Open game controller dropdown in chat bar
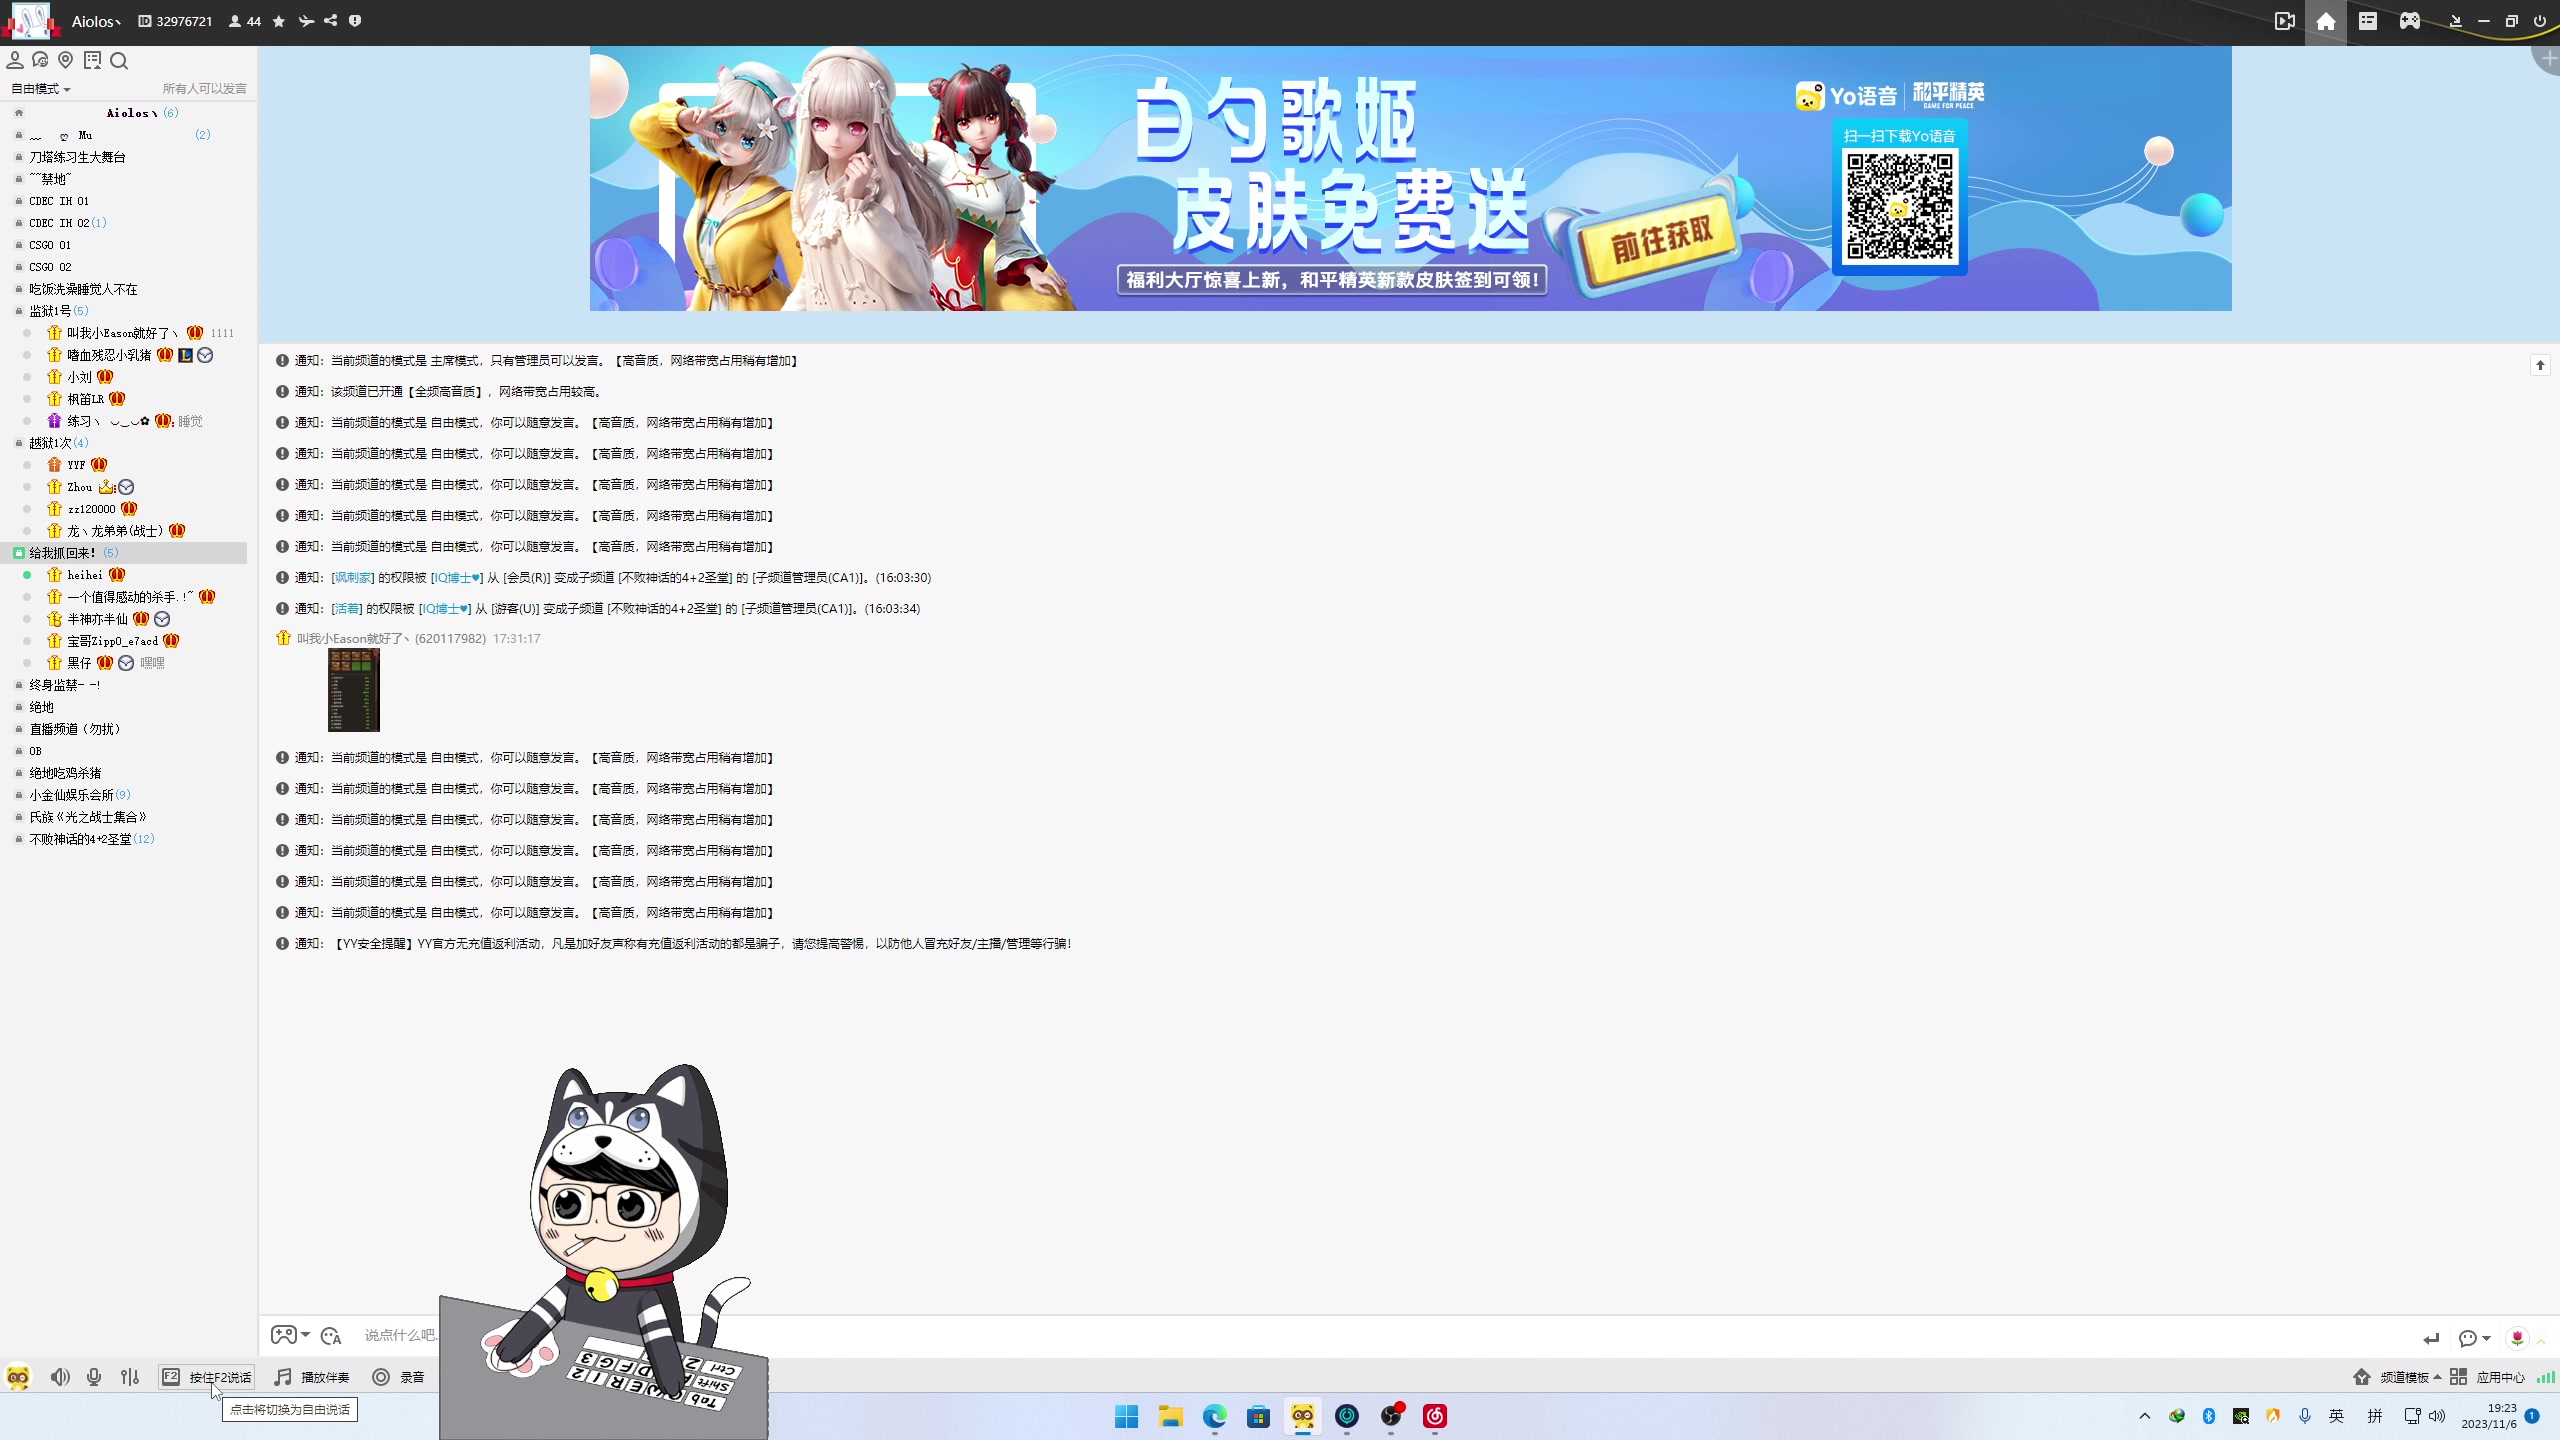Image resolution: width=2560 pixels, height=1440 pixels. (290, 1335)
